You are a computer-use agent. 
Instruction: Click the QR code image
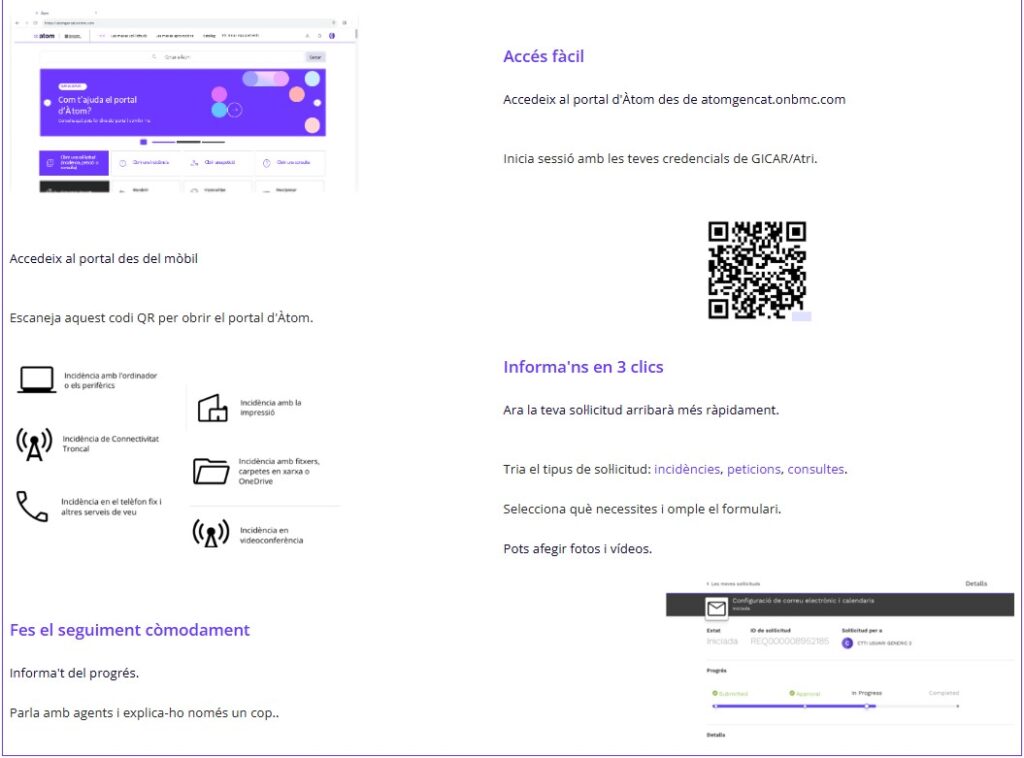[x=757, y=270]
